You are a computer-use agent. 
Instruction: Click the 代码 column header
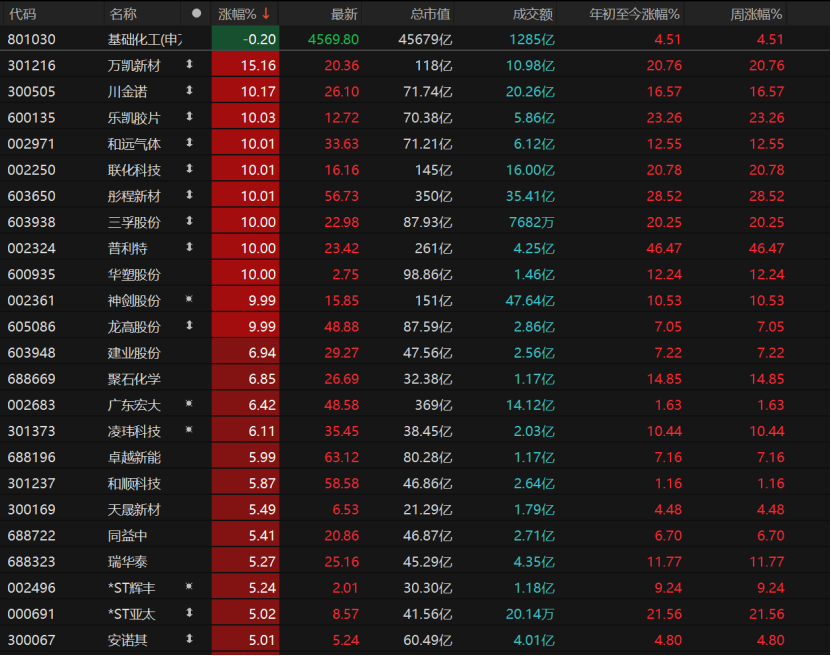click(22, 14)
